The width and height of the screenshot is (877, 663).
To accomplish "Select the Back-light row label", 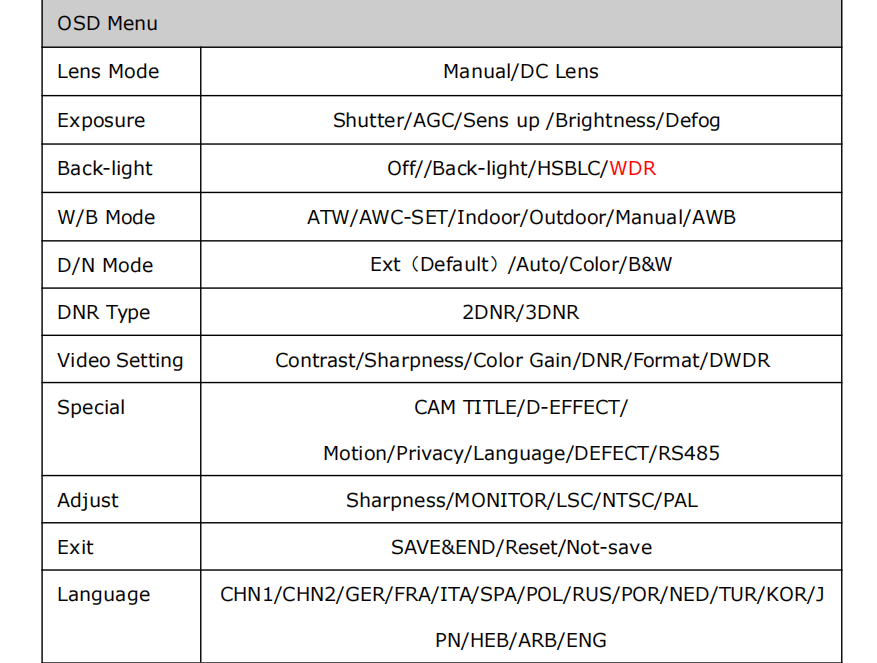I will [x=105, y=169].
